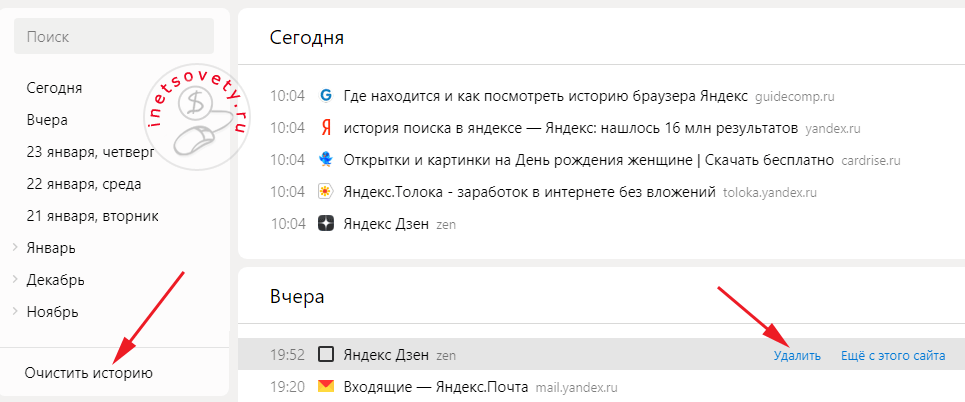Open the Яндекс.Толока history entry
Screen dimensions: 965x402
[529, 192]
